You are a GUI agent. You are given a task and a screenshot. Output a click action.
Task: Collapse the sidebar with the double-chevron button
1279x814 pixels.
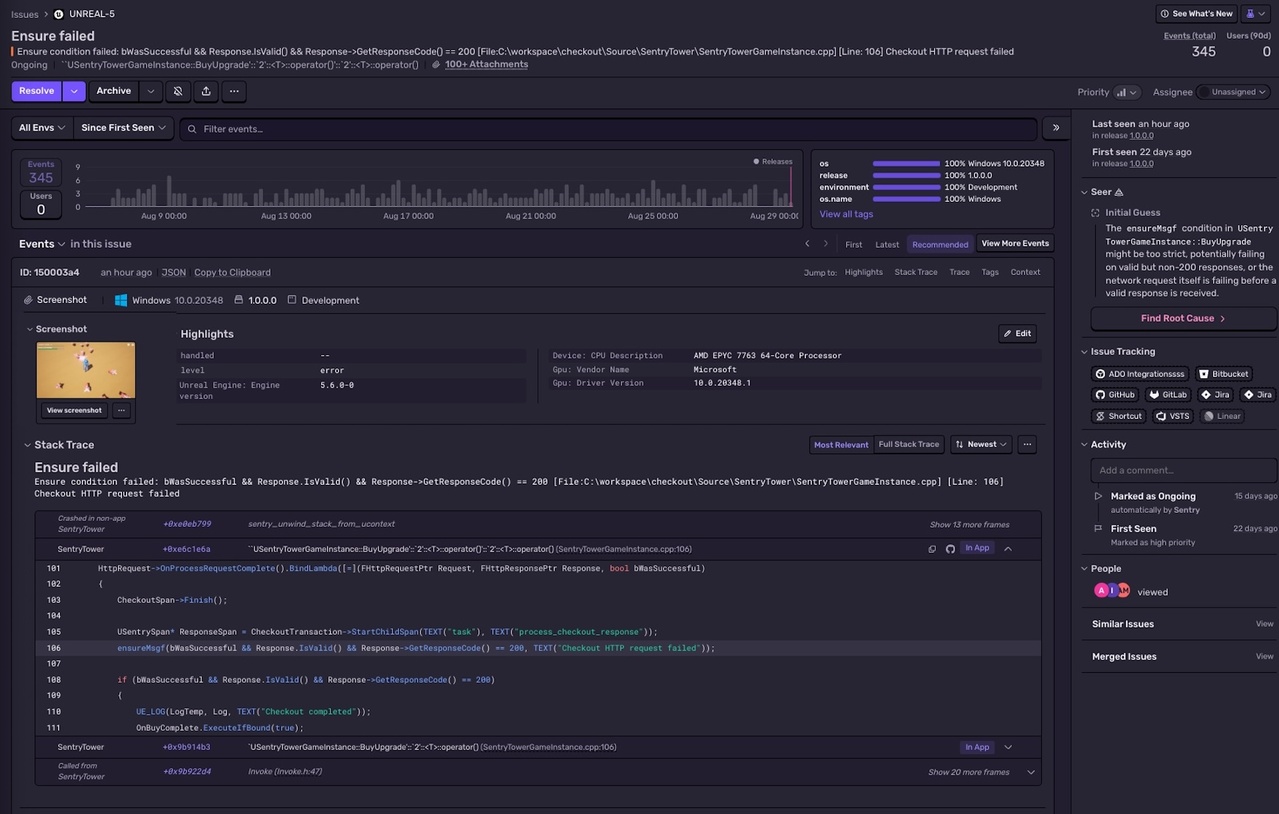(x=1055, y=128)
